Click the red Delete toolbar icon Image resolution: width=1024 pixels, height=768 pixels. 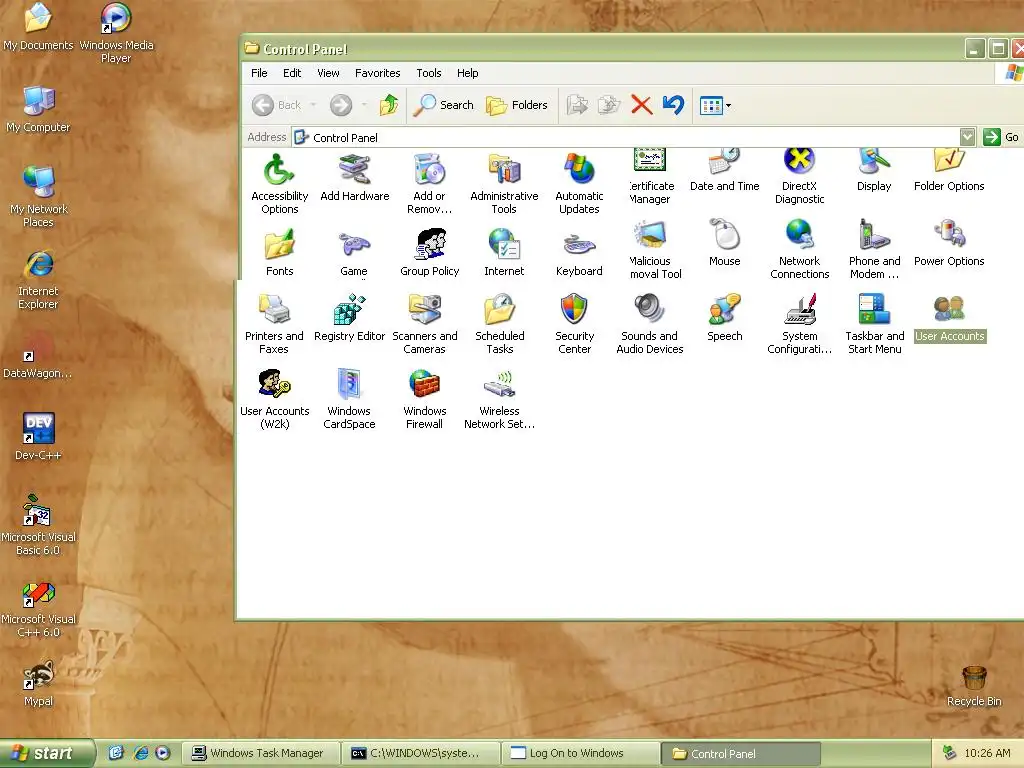[641, 104]
